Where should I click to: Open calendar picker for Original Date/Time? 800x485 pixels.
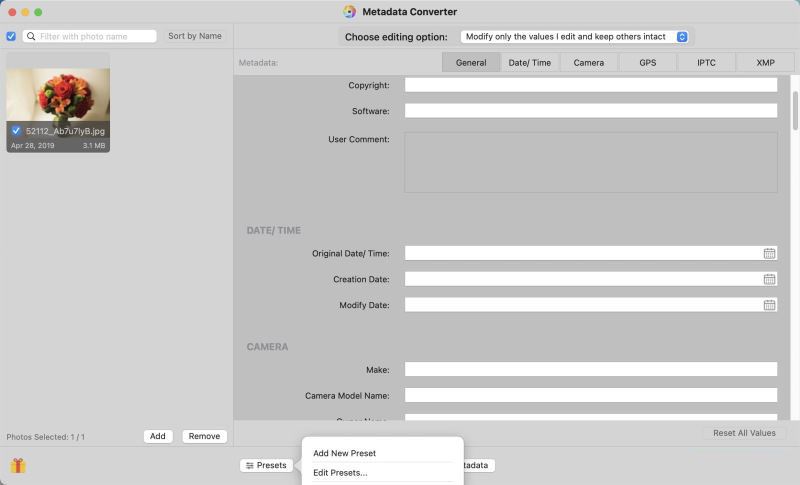pos(769,253)
